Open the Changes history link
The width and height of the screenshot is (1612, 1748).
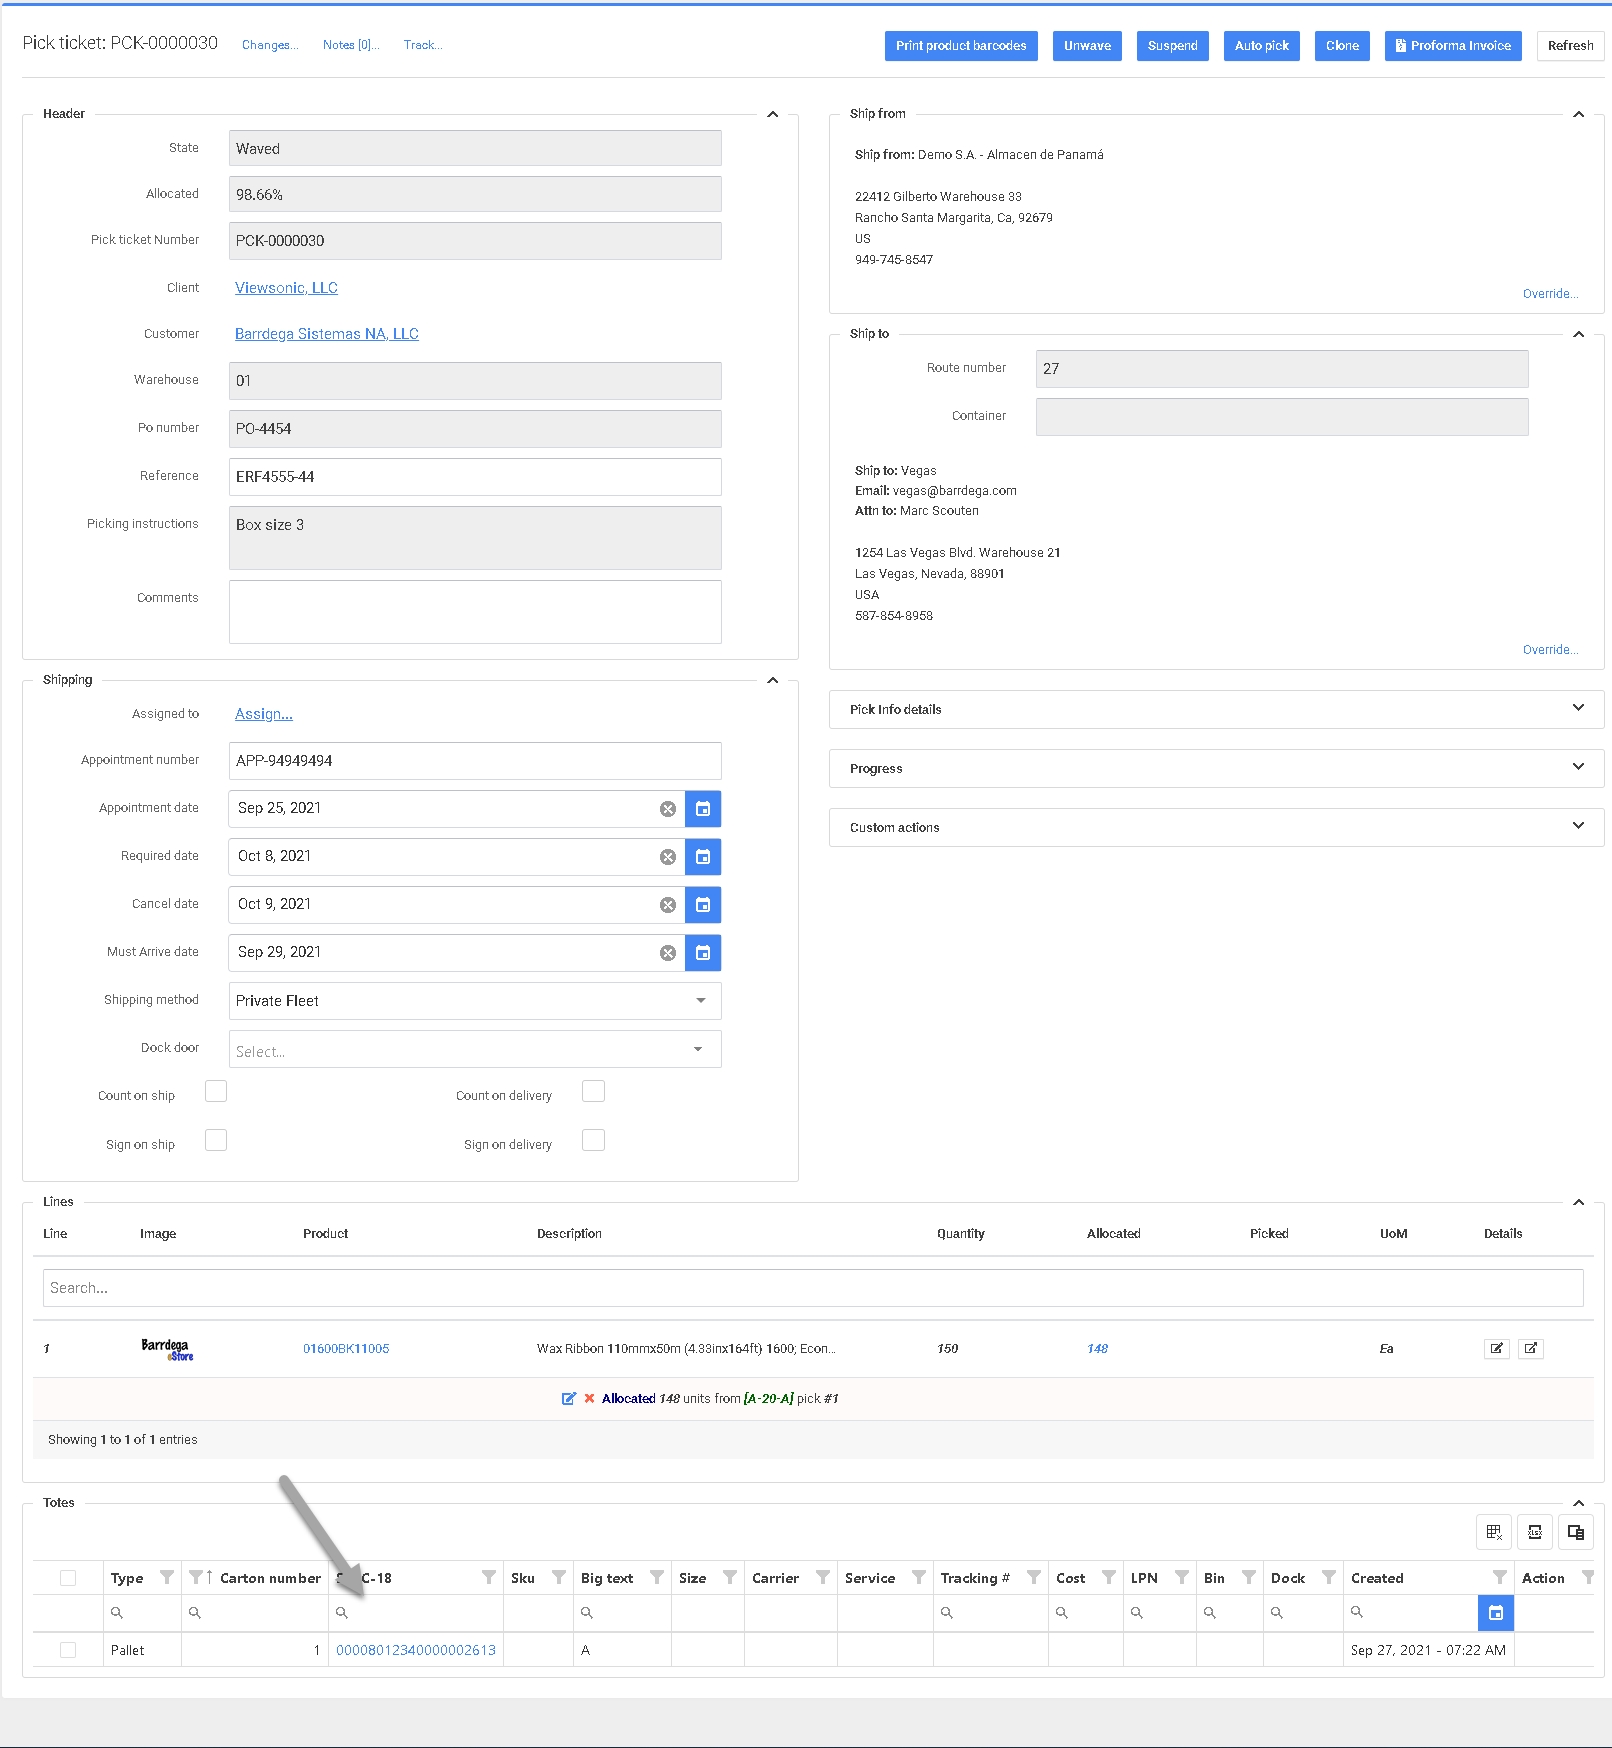270,45
